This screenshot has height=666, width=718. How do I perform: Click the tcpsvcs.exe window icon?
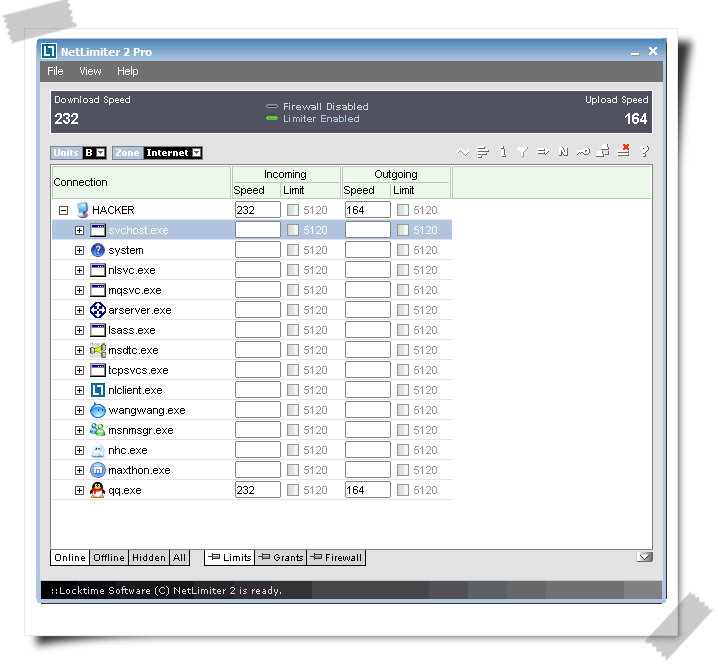[x=98, y=370]
